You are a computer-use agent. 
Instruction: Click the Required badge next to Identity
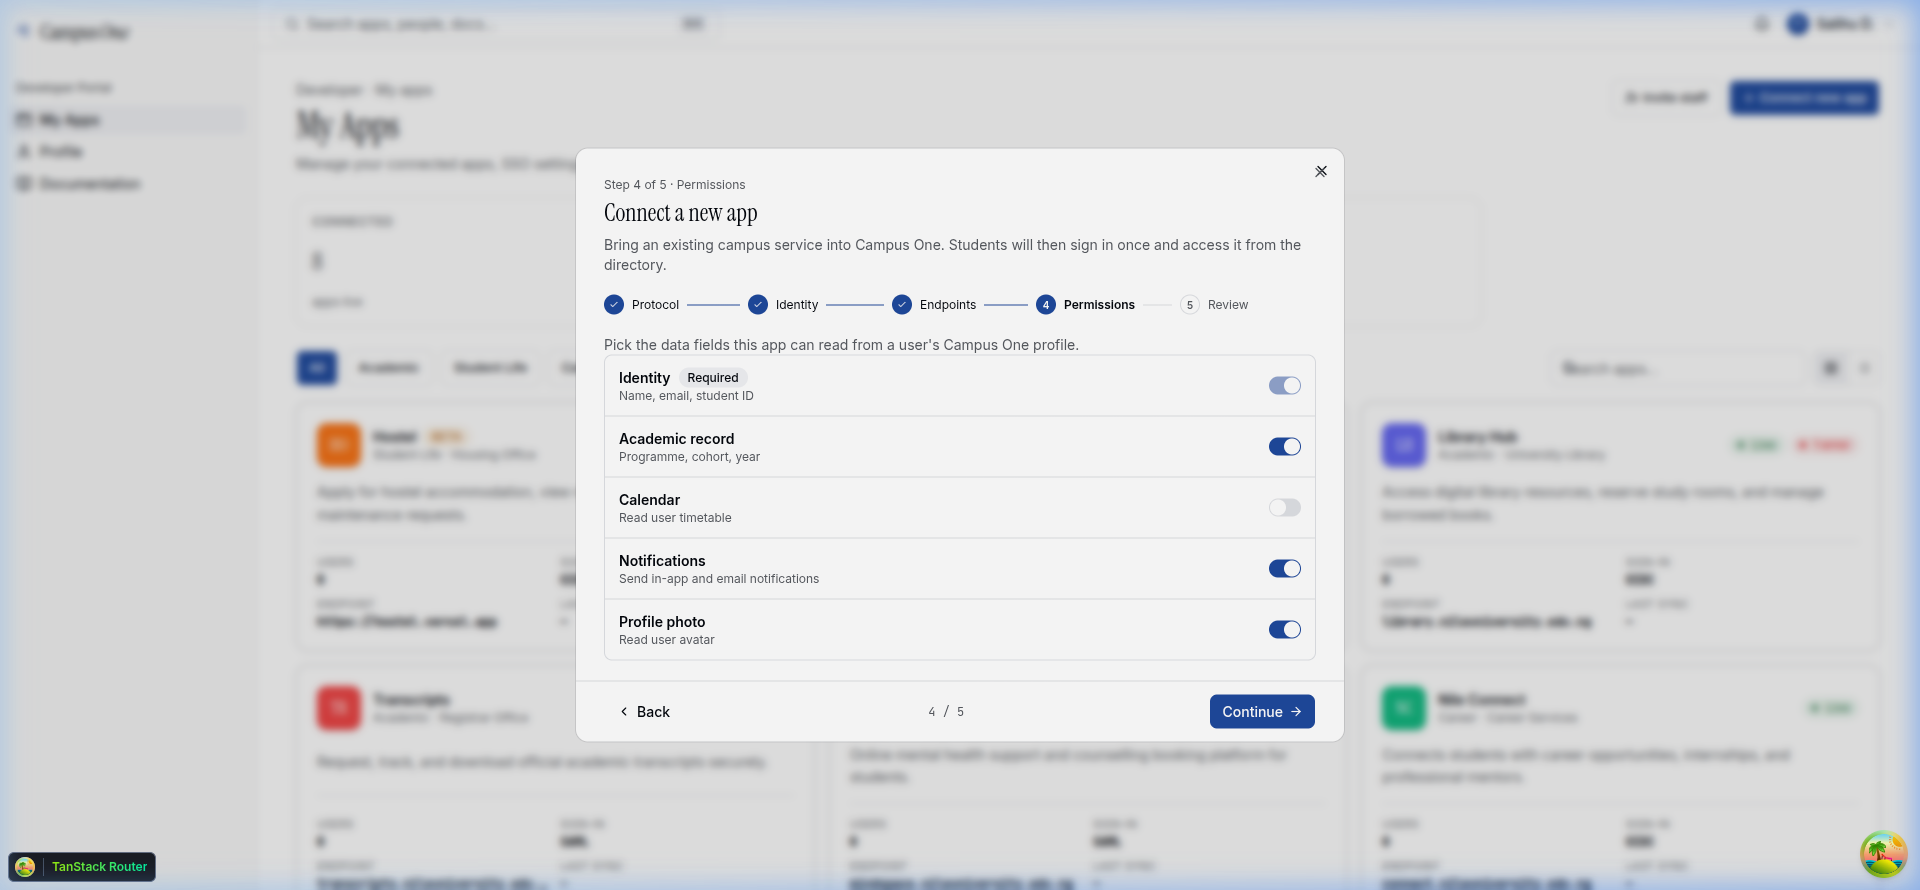pyautogui.click(x=713, y=378)
